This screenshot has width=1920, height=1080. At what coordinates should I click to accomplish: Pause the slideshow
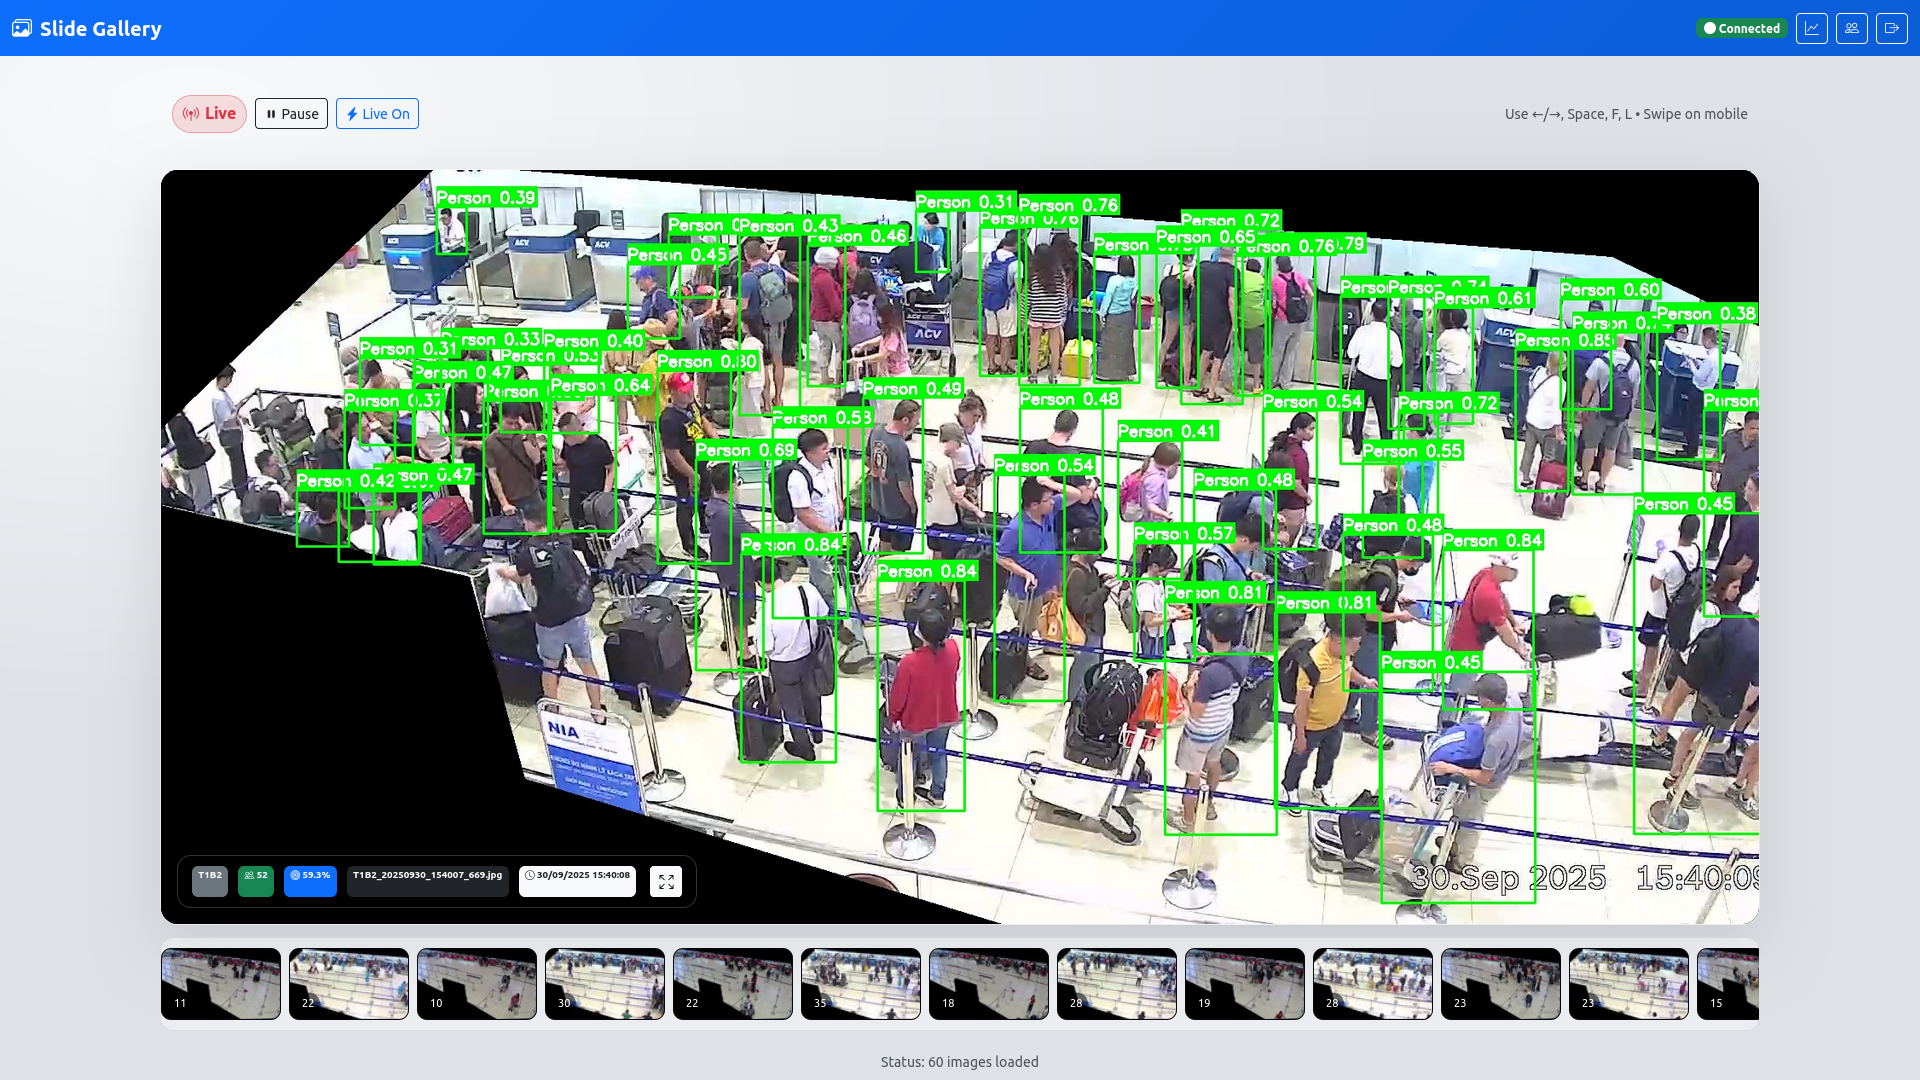click(291, 114)
